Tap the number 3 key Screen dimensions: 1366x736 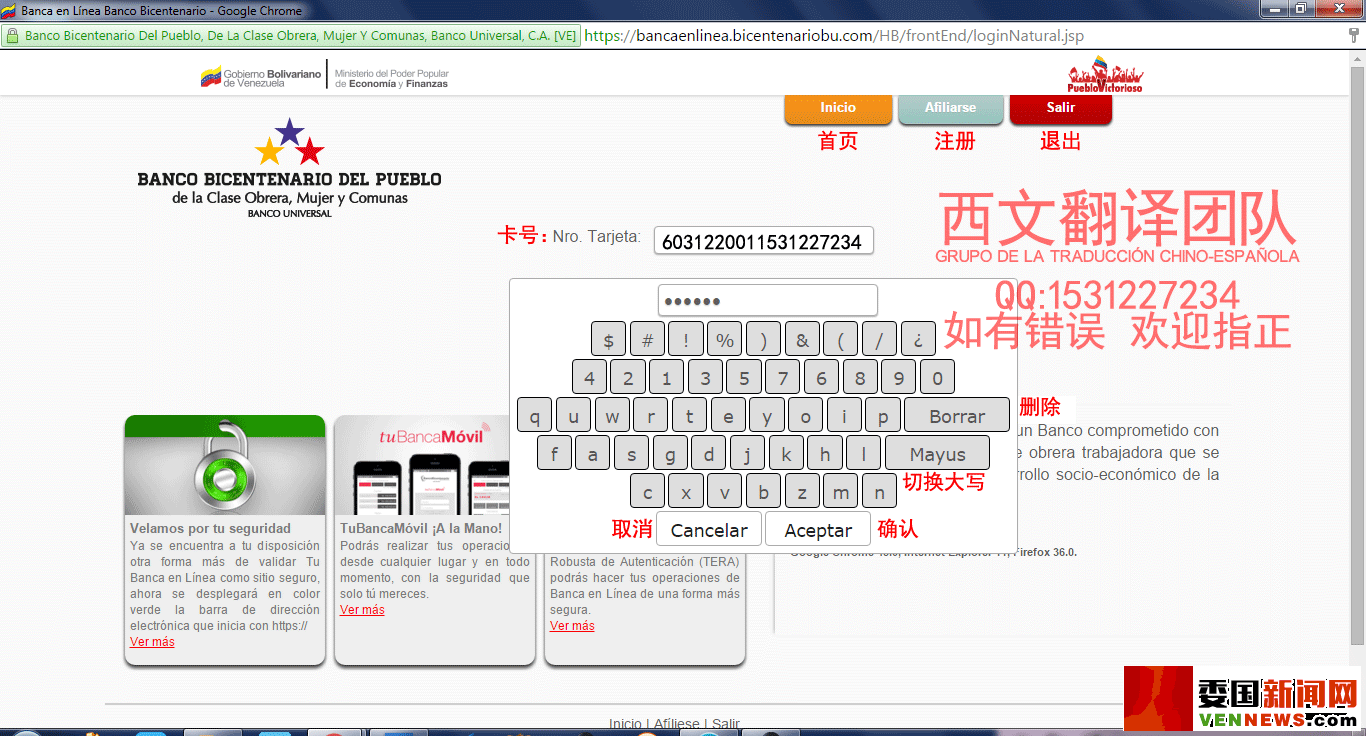pos(705,377)
